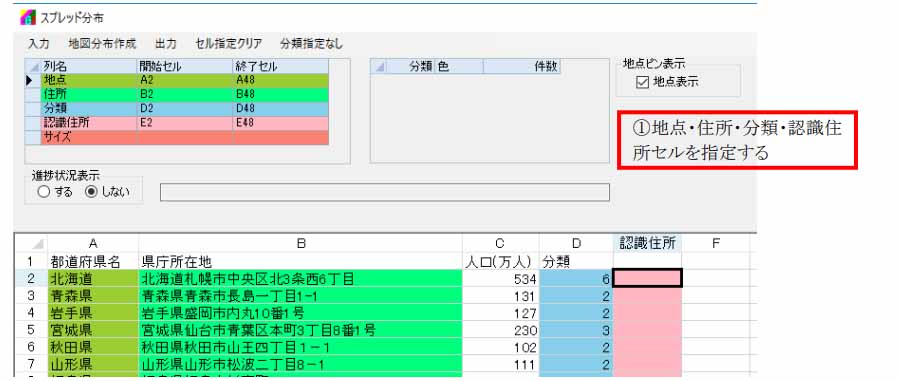Click the D2 start cell of 分類
The width and height of the screenshot is (899, 381).
click(185, 108)
